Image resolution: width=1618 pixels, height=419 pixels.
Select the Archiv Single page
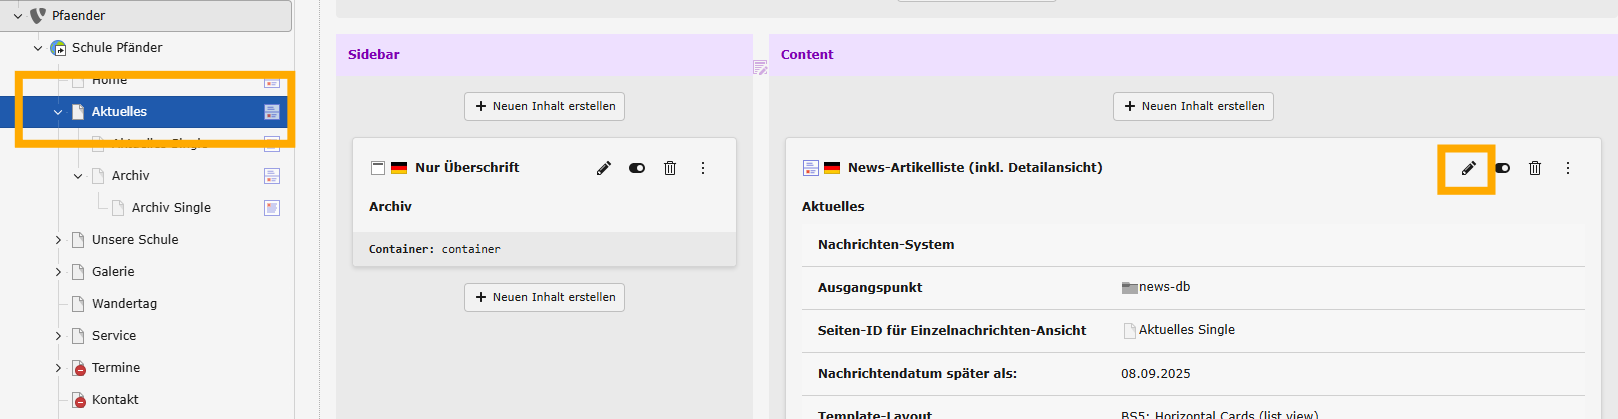[x=171, y=208]
